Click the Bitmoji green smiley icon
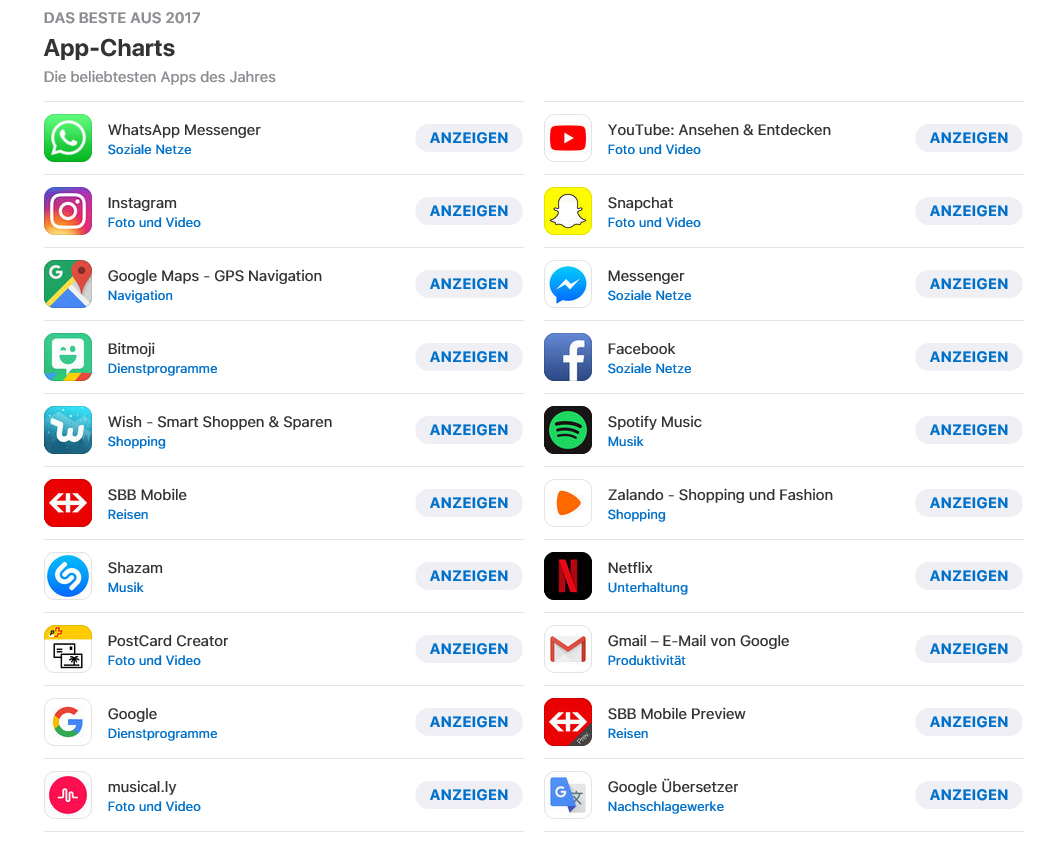1064x842 pixels. (x=68, y=357)
